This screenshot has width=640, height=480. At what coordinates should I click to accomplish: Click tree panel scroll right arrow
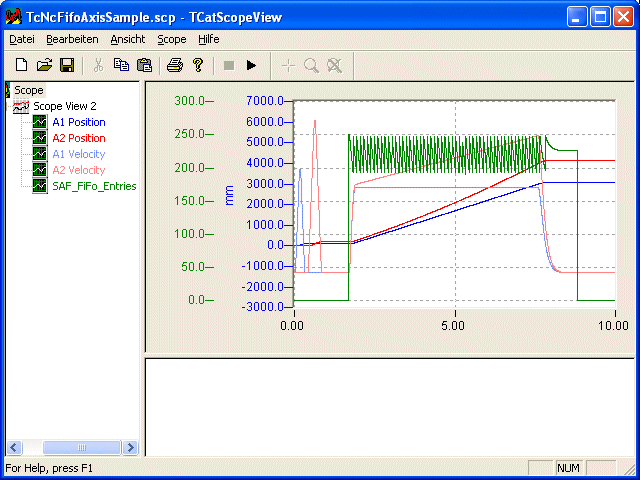[131, 447]
